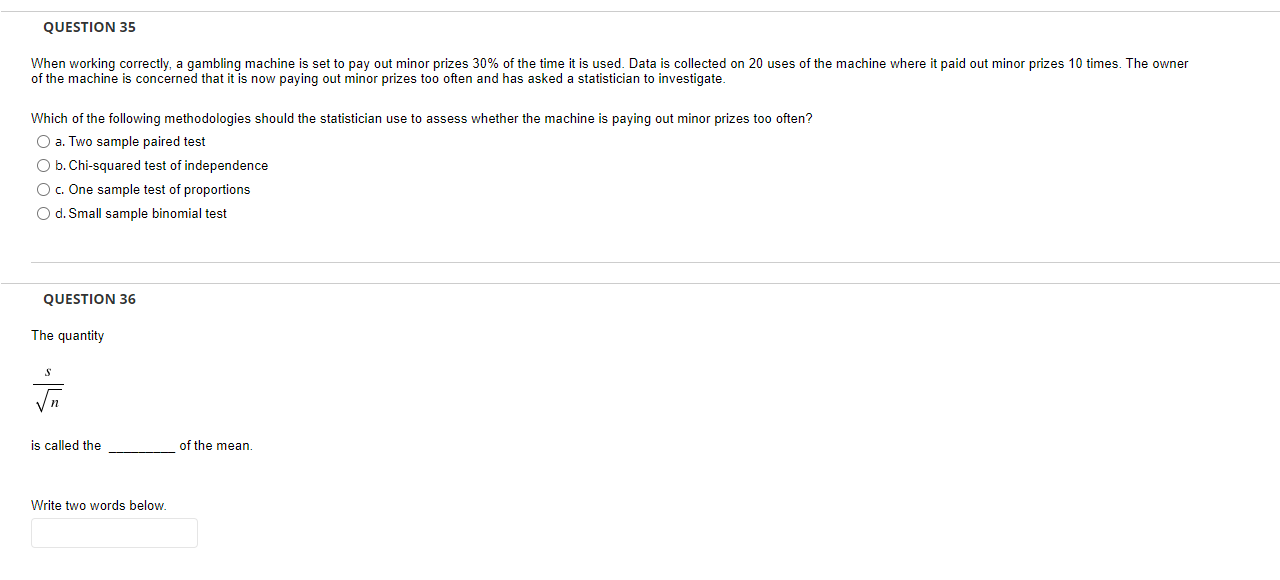Select answer a, Two sample paired test
Image resolution: width=1280 pixels, height=580 pixels.
click(x=43, y=141)
